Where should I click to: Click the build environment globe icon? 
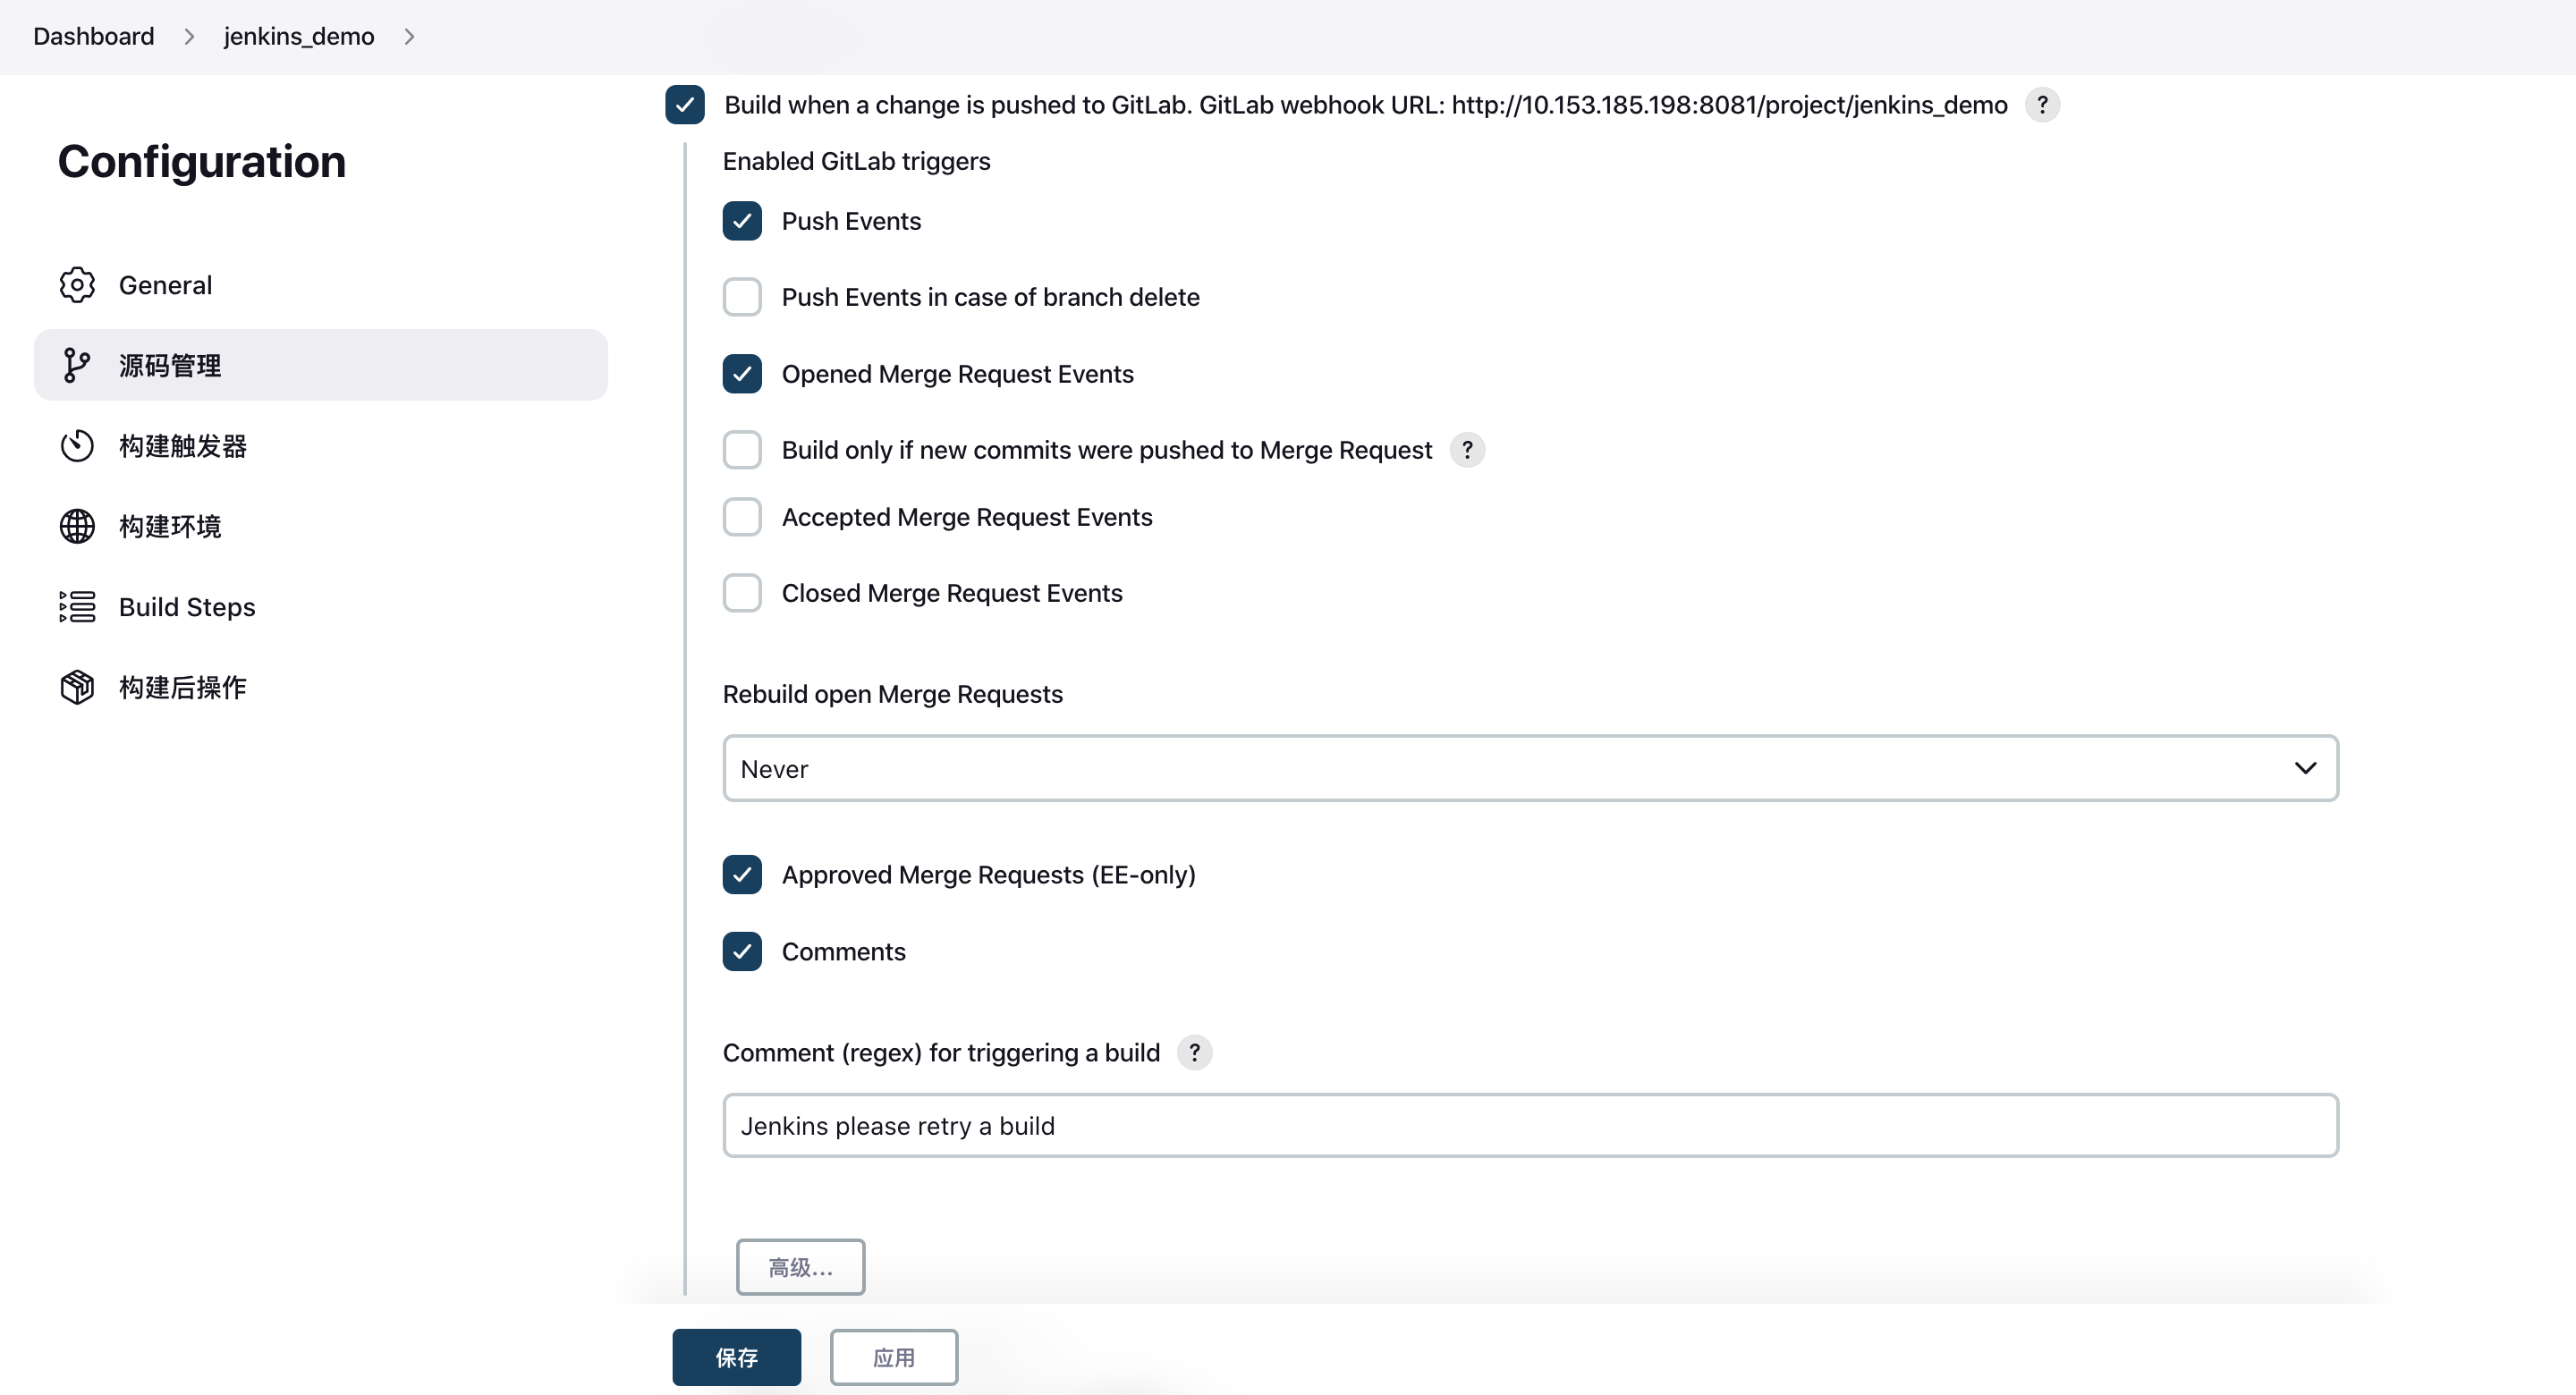pos(77,526)
